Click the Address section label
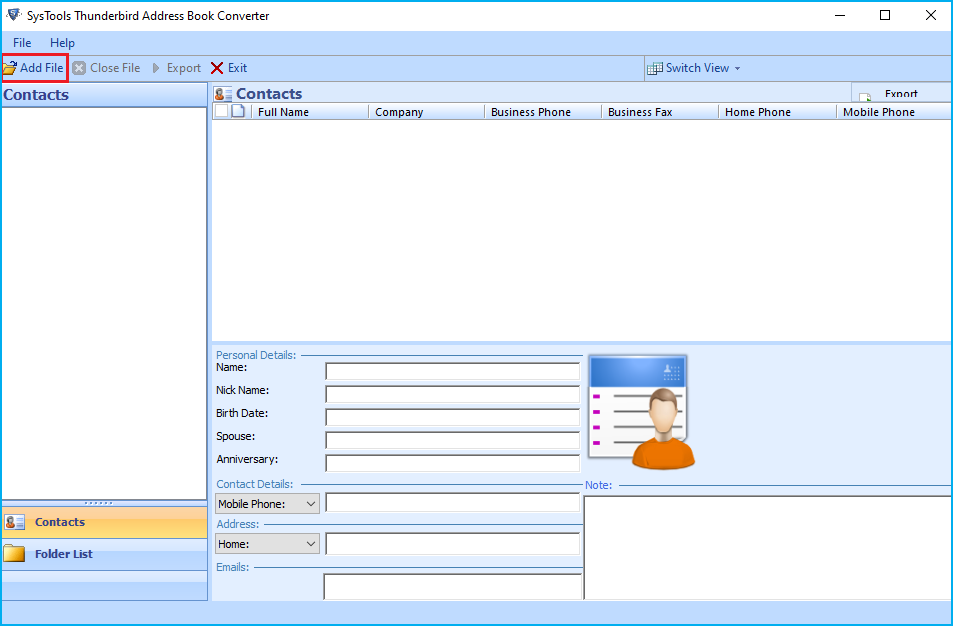 click(x=238, y=524)
